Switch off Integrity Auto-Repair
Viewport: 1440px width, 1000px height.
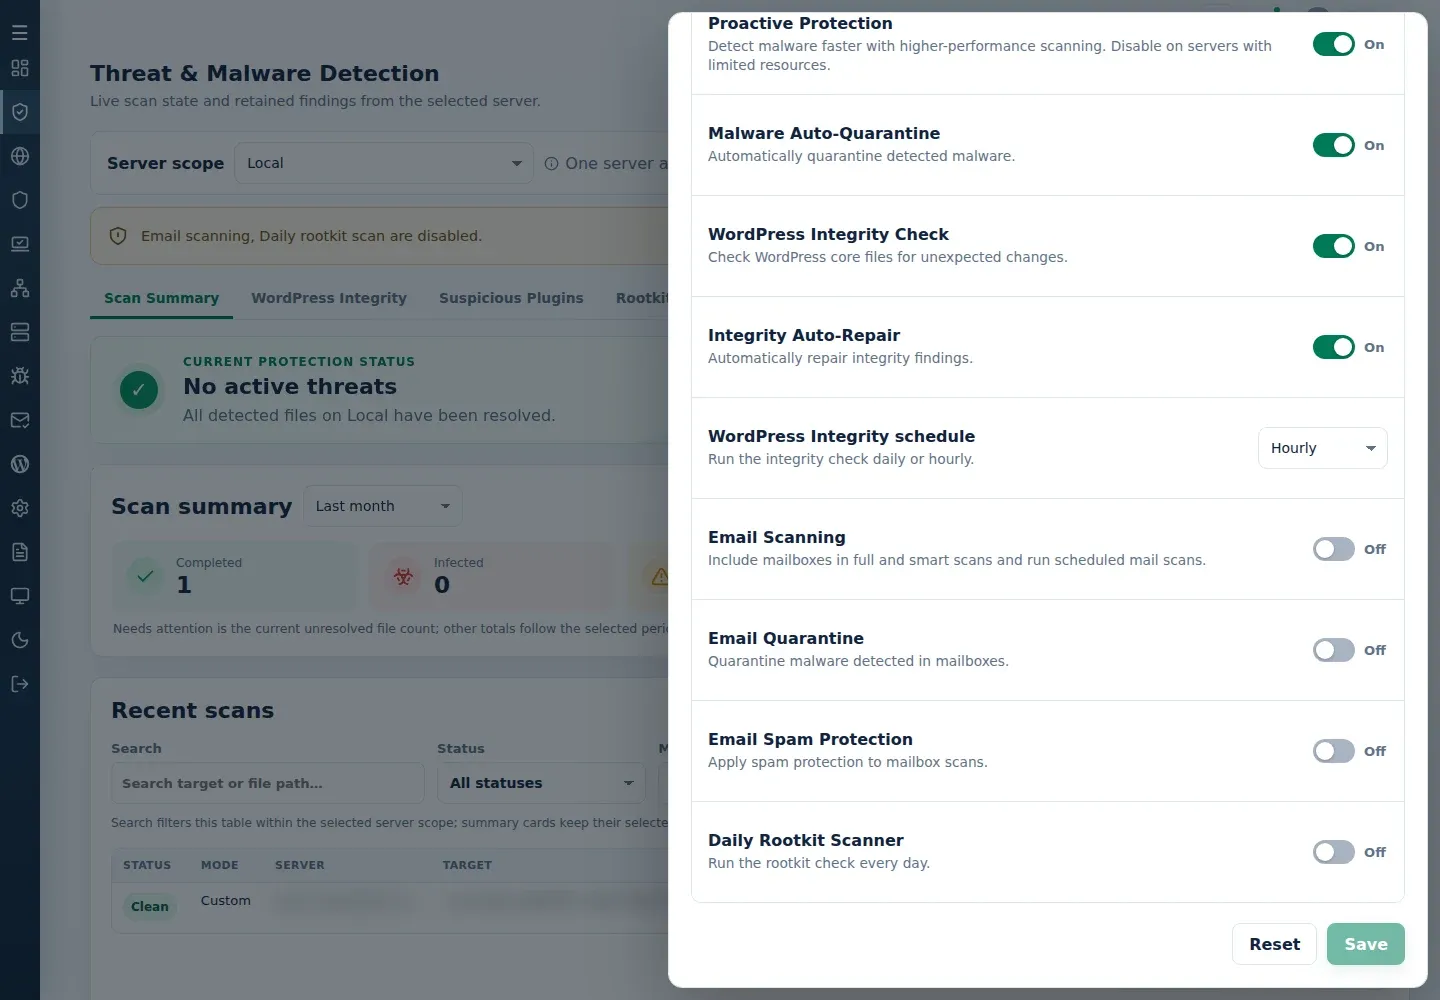click(1334, 347)
